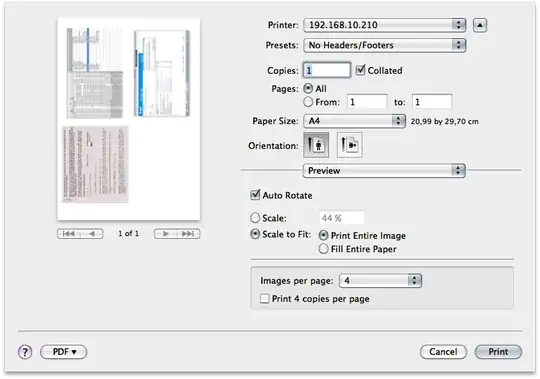Select the All pages radio button
Screen dimensions: 540x379
308,88
